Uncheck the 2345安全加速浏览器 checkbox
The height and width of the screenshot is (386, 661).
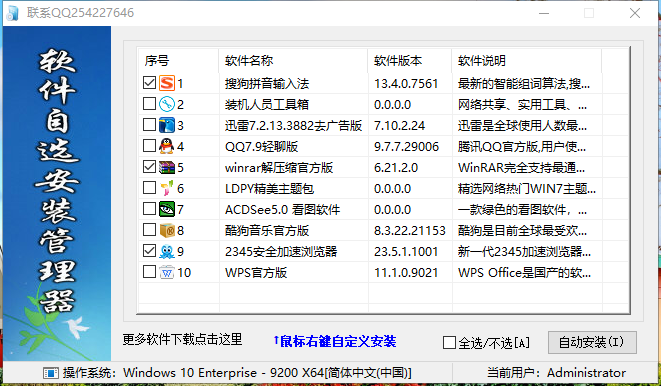click(149, 251)
